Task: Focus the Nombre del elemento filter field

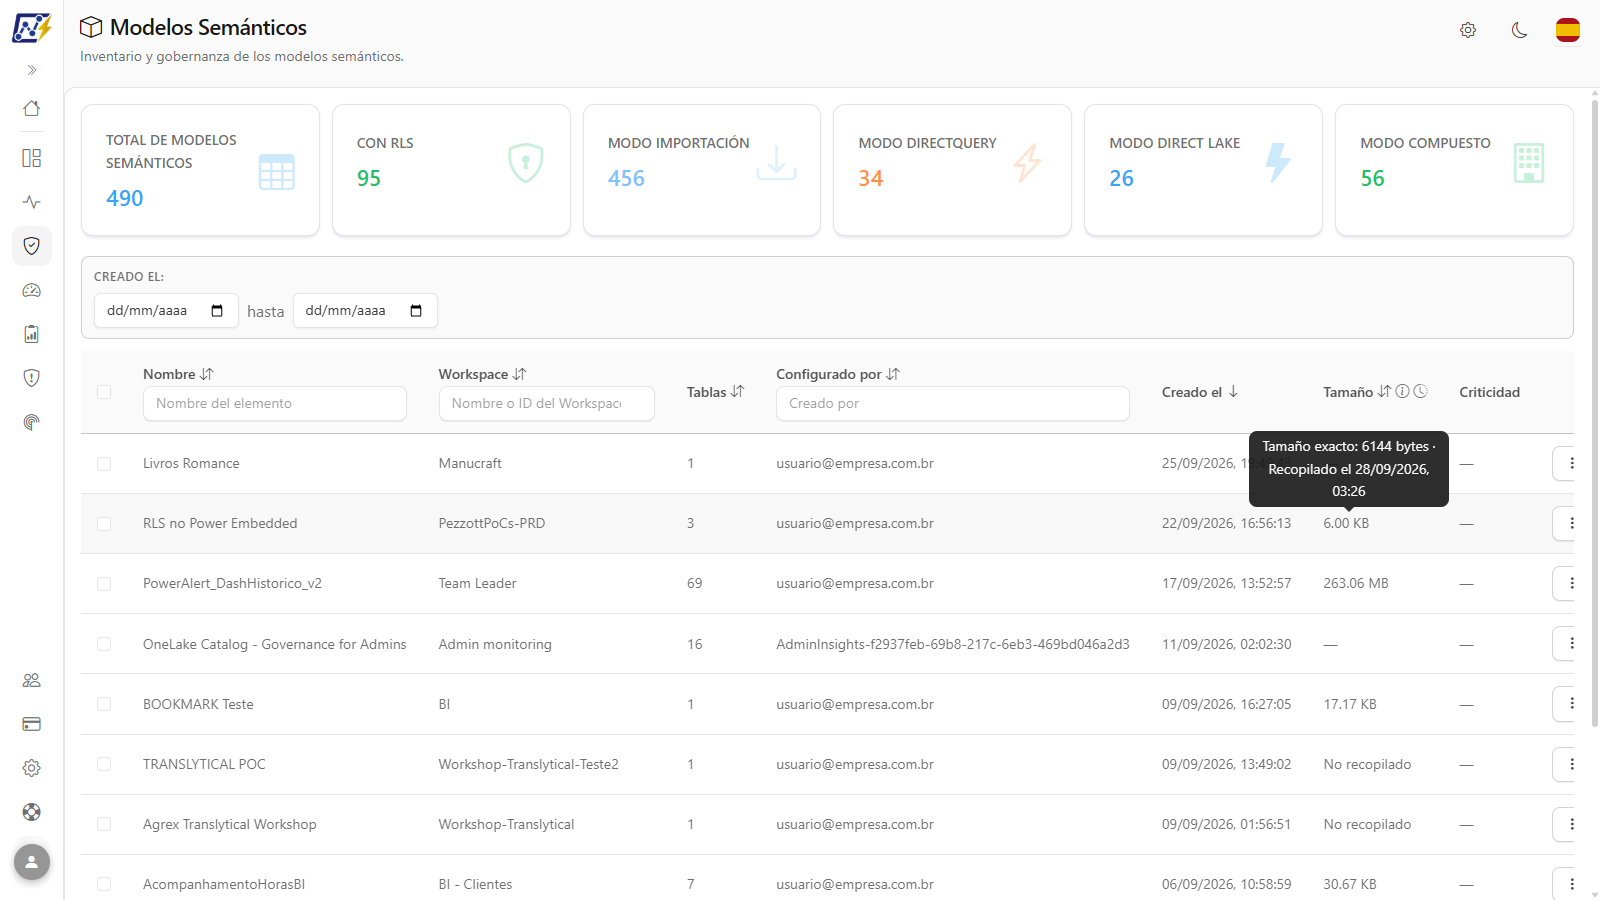Action: 275,403
